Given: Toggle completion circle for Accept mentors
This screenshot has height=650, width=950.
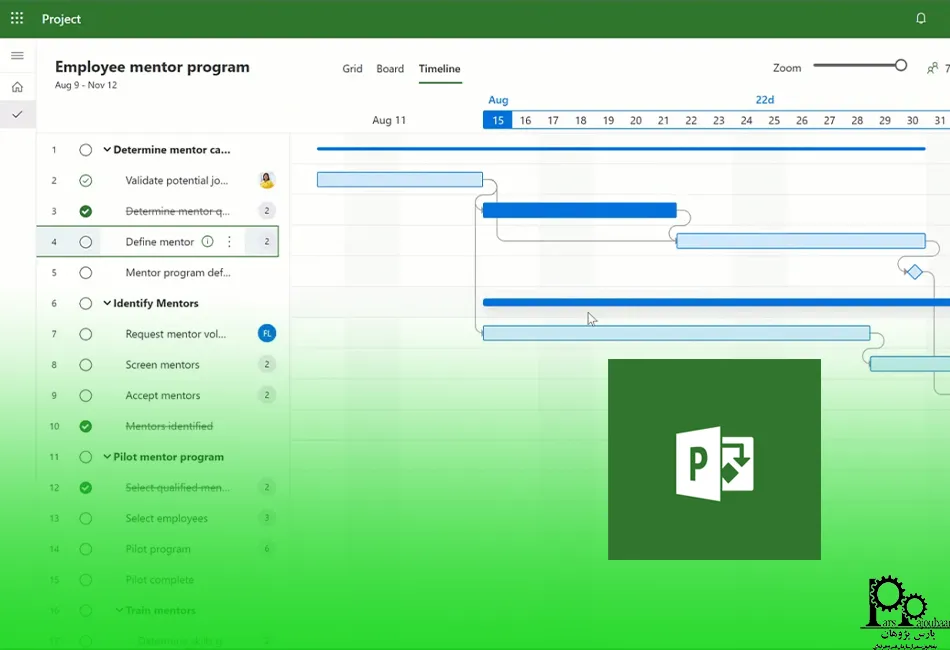Looking at the screenshot, I should (86, 395).
